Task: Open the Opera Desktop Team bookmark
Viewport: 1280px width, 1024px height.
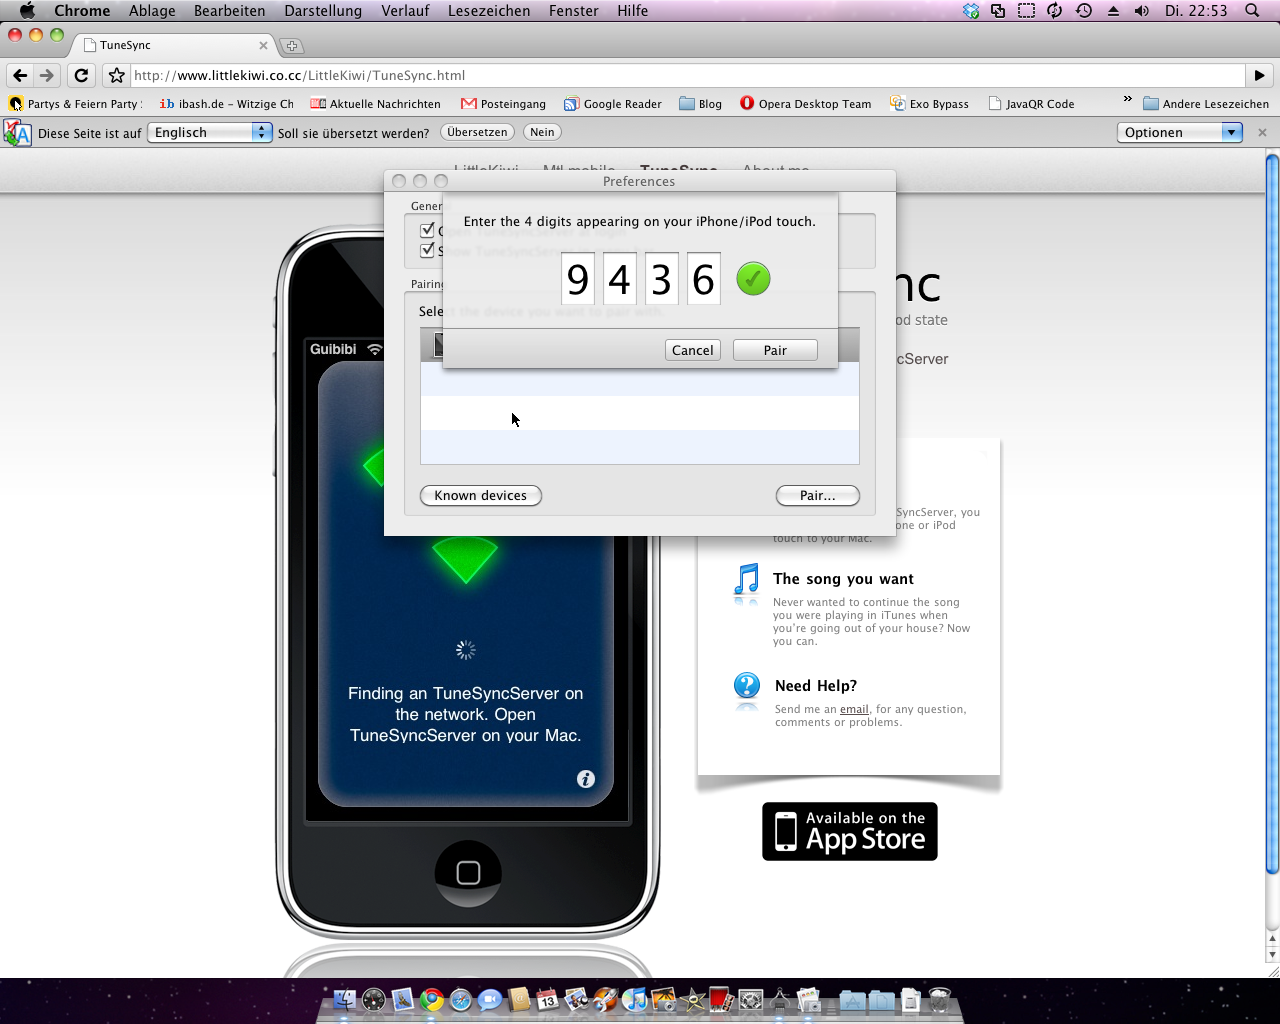Action: 805,104
